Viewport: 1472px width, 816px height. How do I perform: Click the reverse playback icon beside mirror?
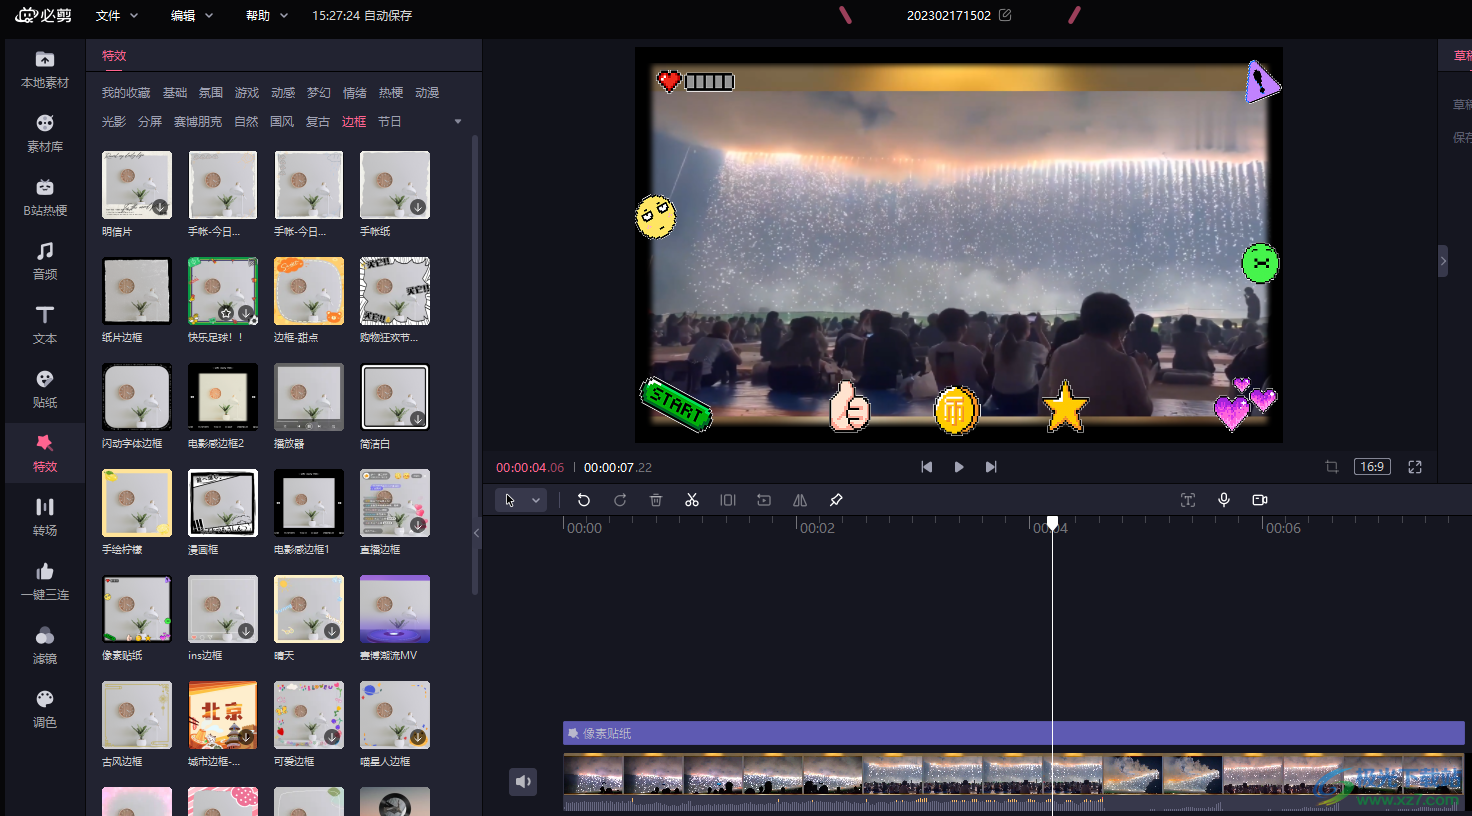click(764, 500)
